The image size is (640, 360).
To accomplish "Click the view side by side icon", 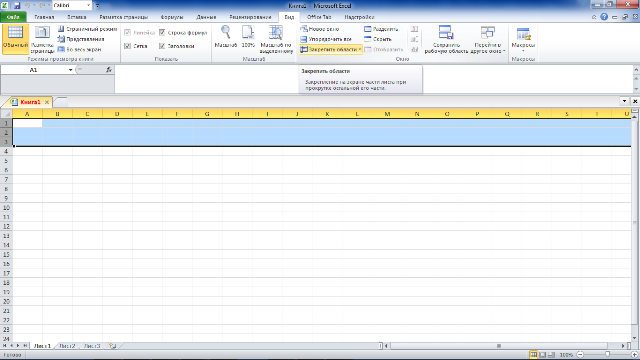I will [415, 29].
